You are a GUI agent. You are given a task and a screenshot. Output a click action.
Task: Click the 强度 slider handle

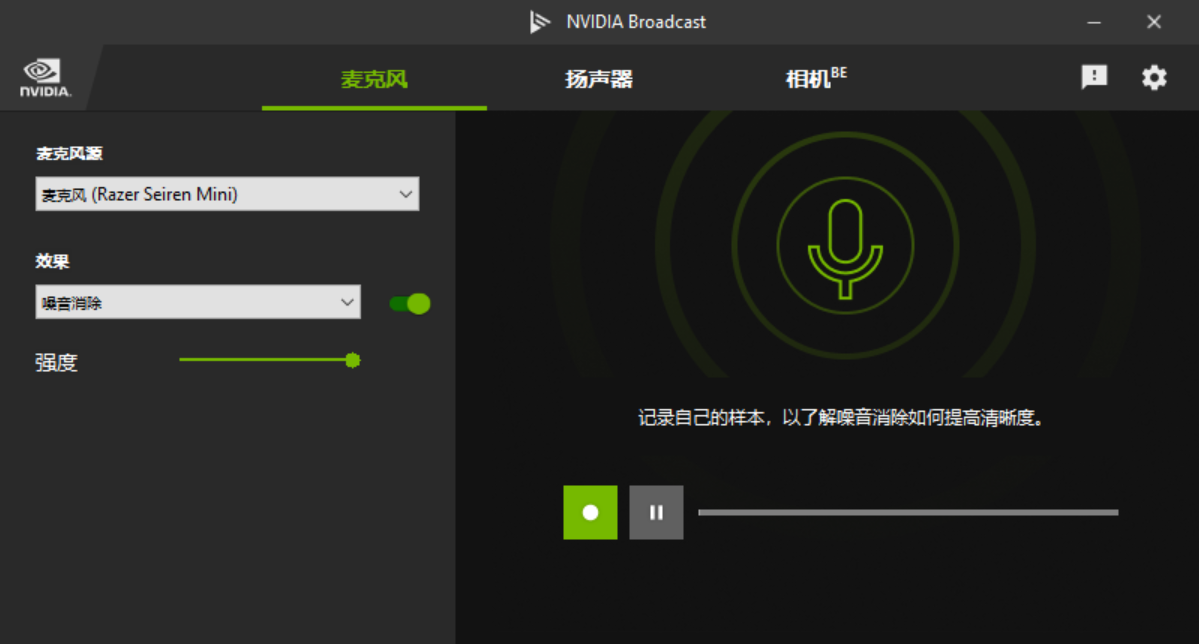click(353, 360)
